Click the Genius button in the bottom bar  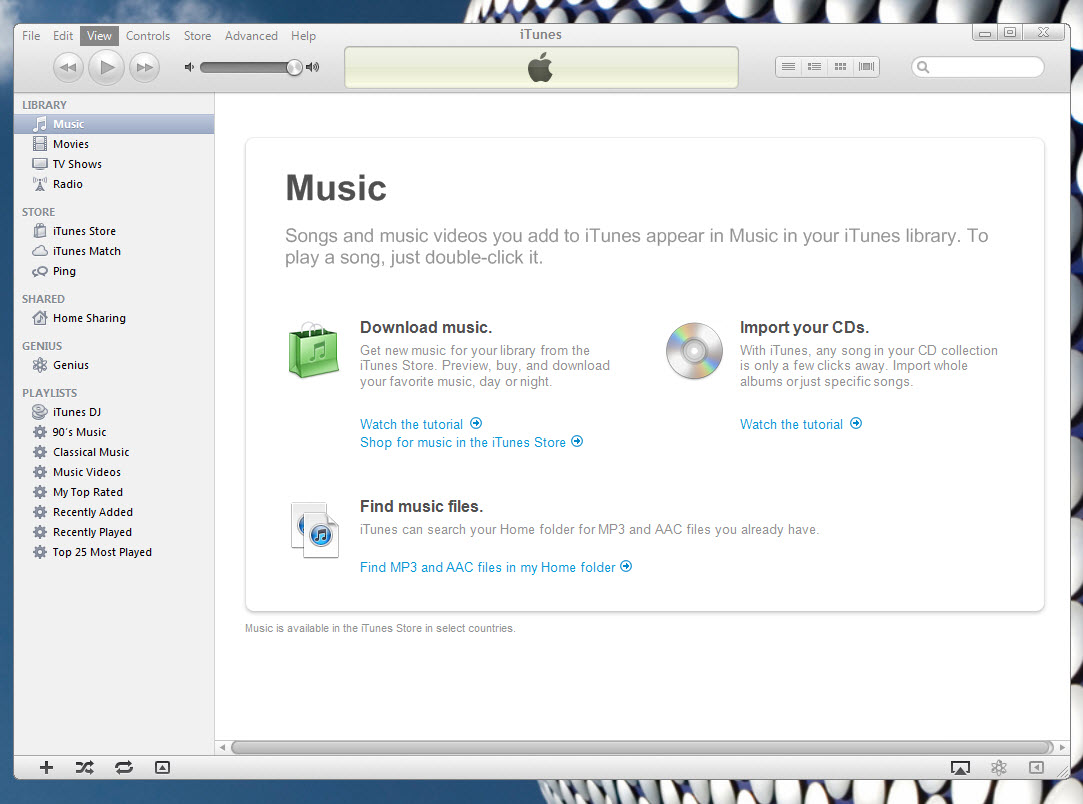pos(999,767)
